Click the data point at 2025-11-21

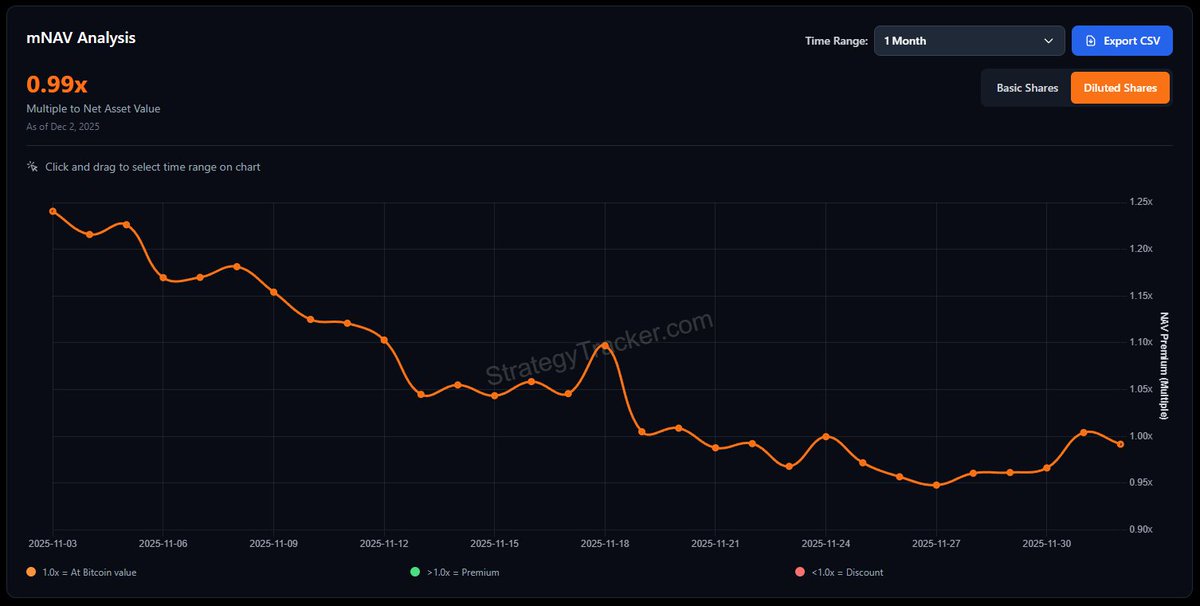[x=715, y=448]
